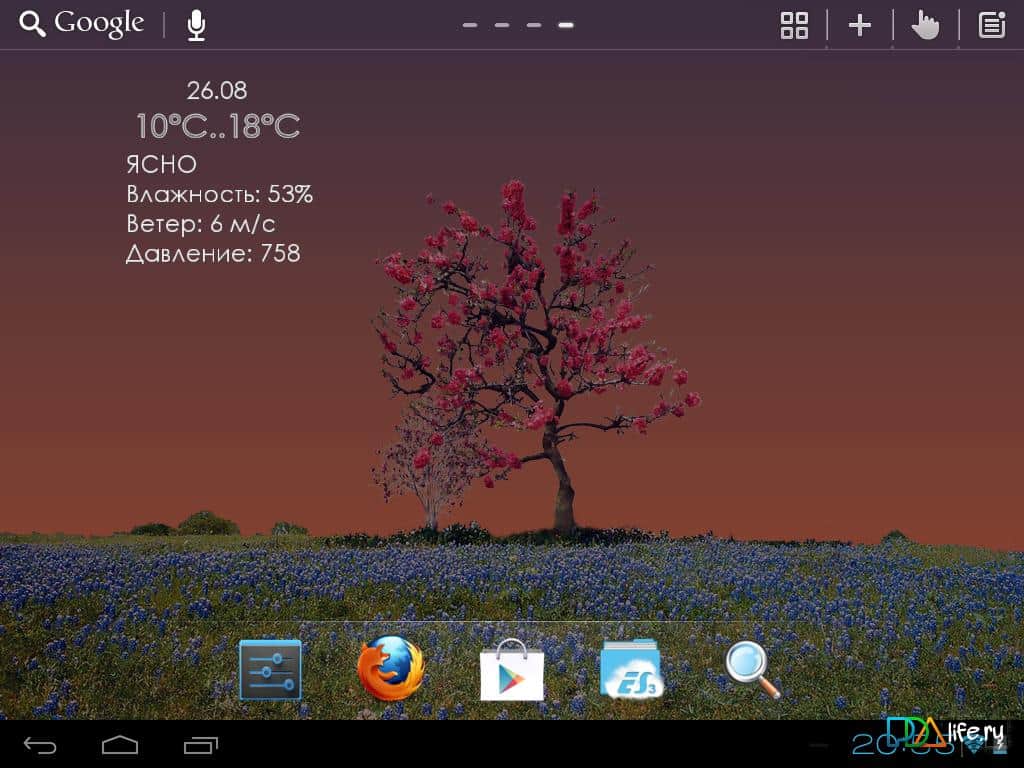The image size is (1024, 768).
Task: Launch Firefox browser from the dock
Action: (391, 669)
